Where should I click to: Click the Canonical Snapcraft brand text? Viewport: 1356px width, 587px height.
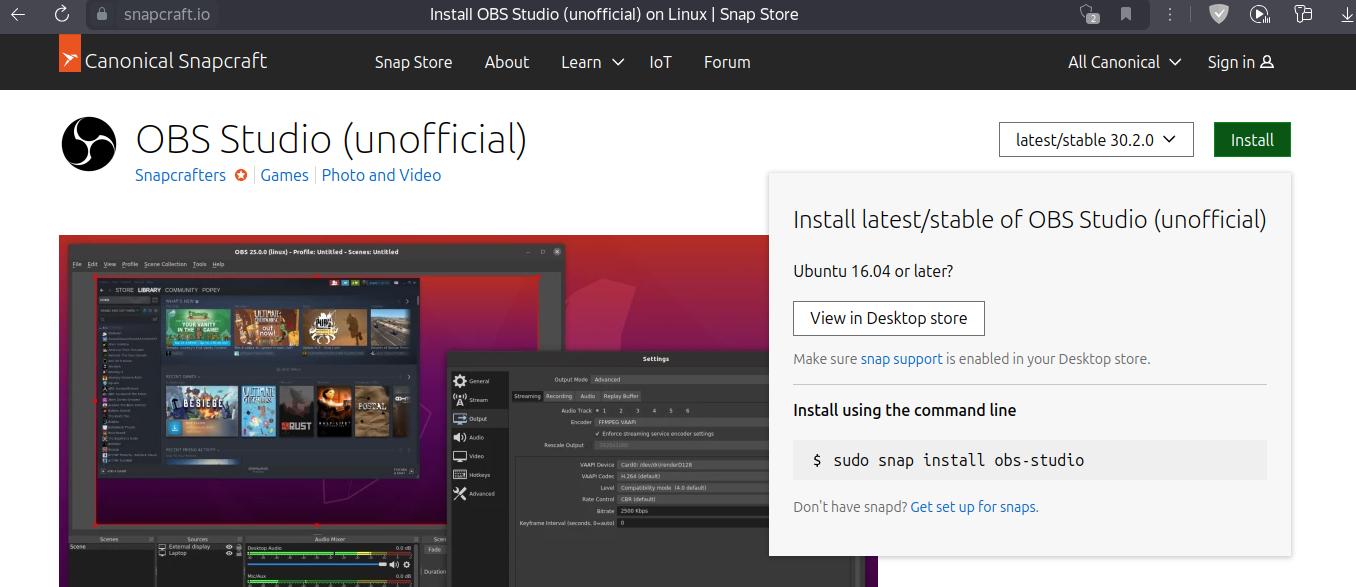click(176, 61)
